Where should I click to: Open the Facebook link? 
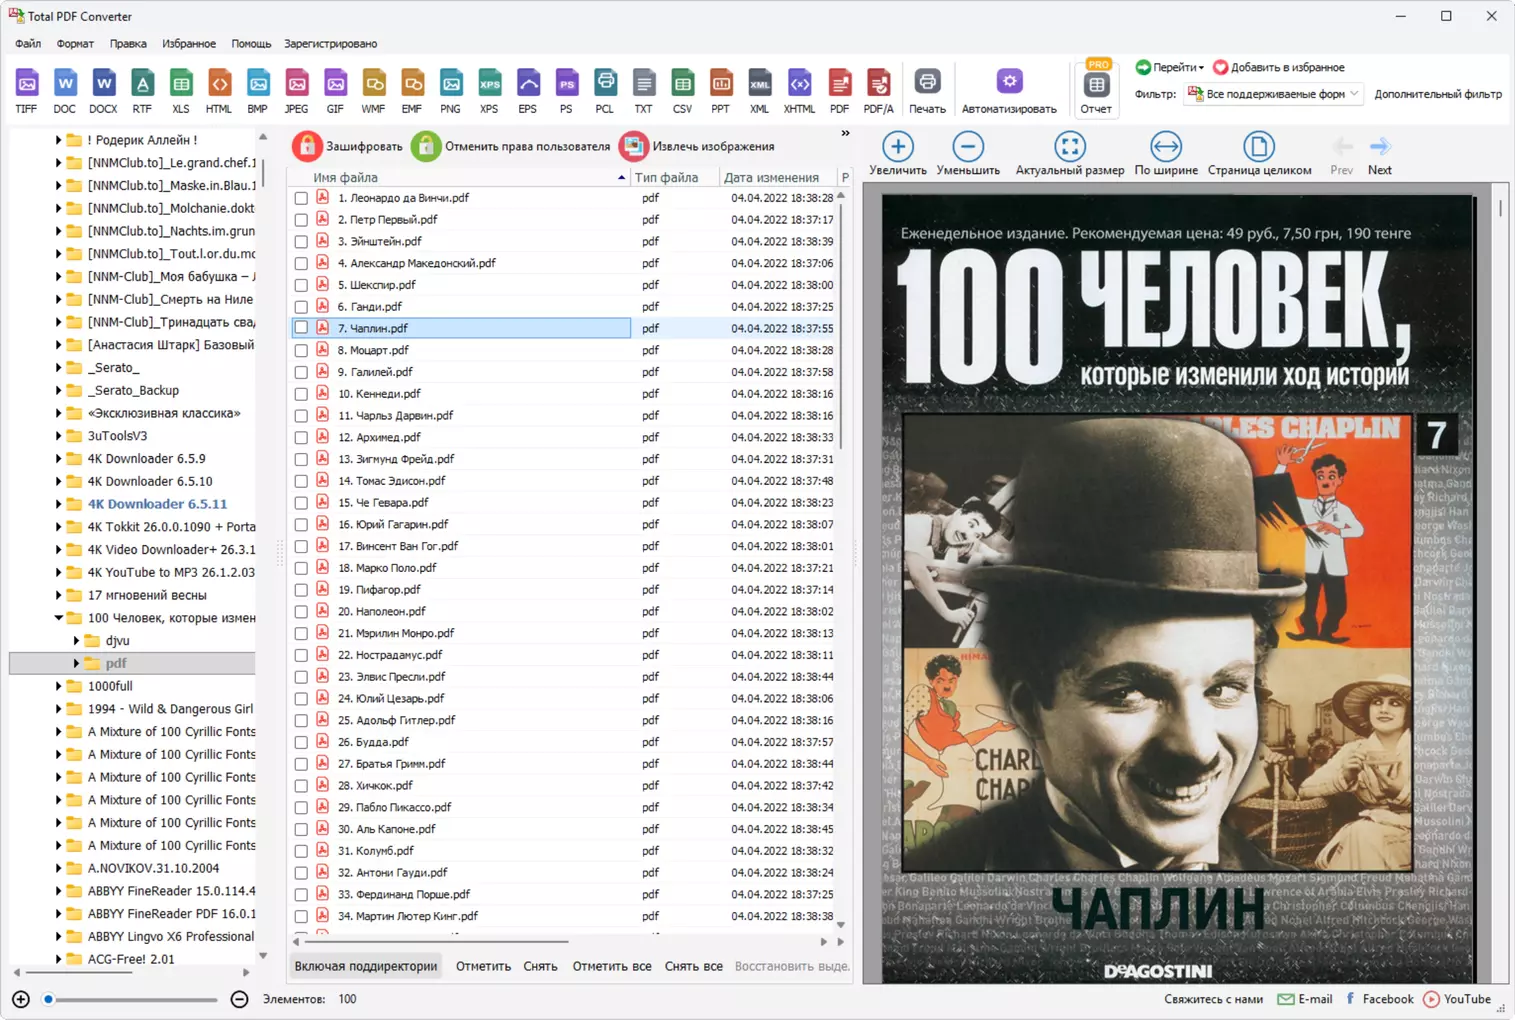point(1379,999)
